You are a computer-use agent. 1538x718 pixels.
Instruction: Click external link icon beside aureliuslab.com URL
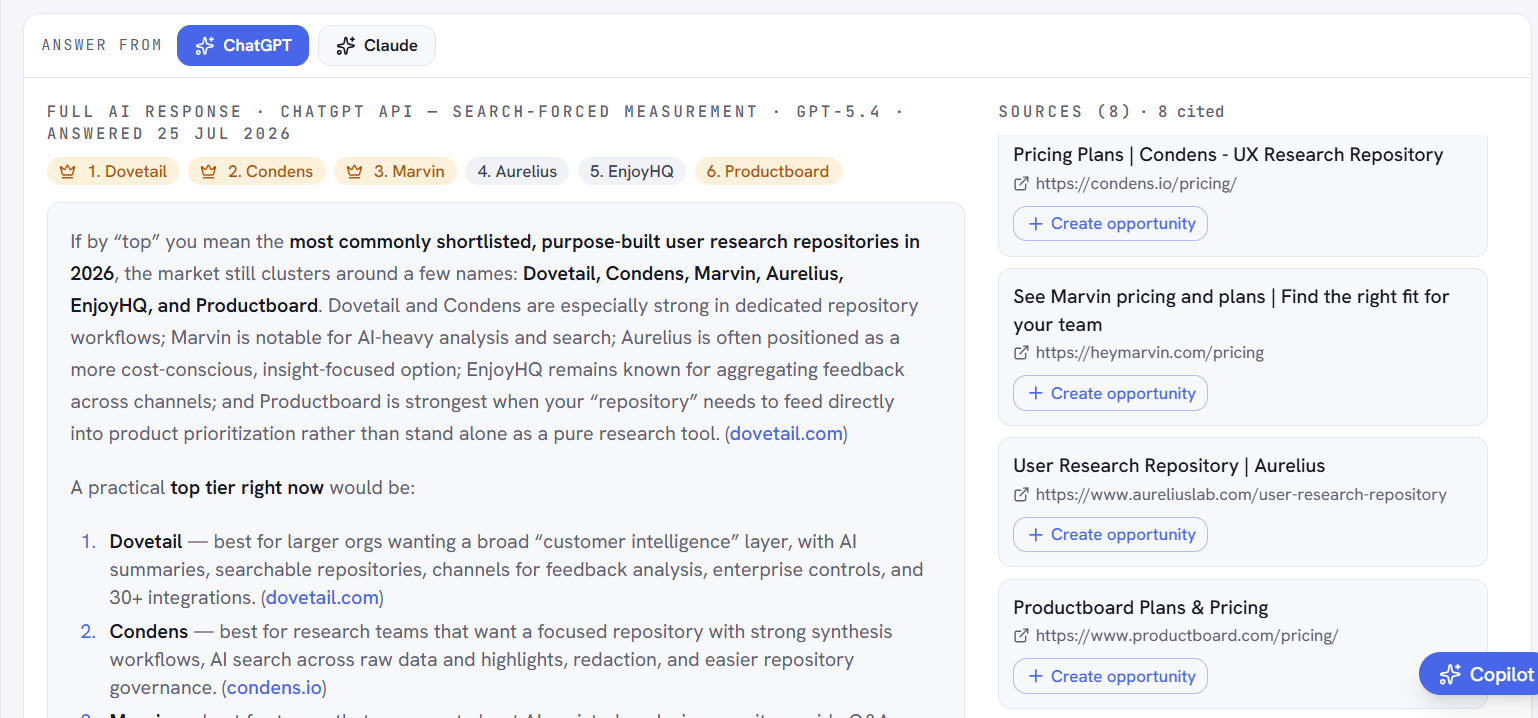[x=1021, y=495]
